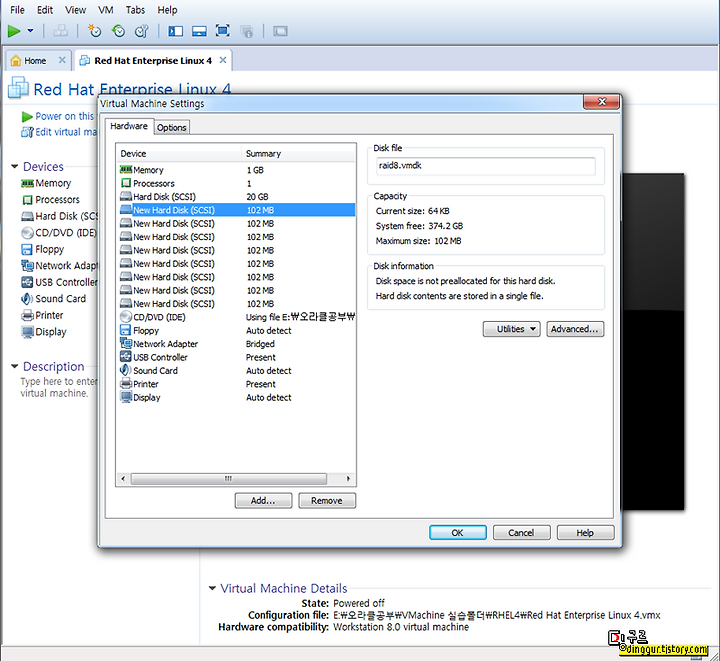Open the power options dropdown arrow
The image size is (720, 661).
pyautogui.click(x=30, y=31)
